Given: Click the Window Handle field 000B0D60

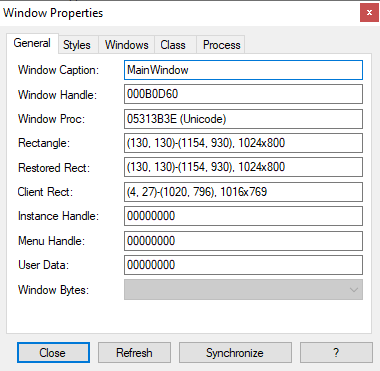Looking at the screenshot, I should click(x=243, y=94).
